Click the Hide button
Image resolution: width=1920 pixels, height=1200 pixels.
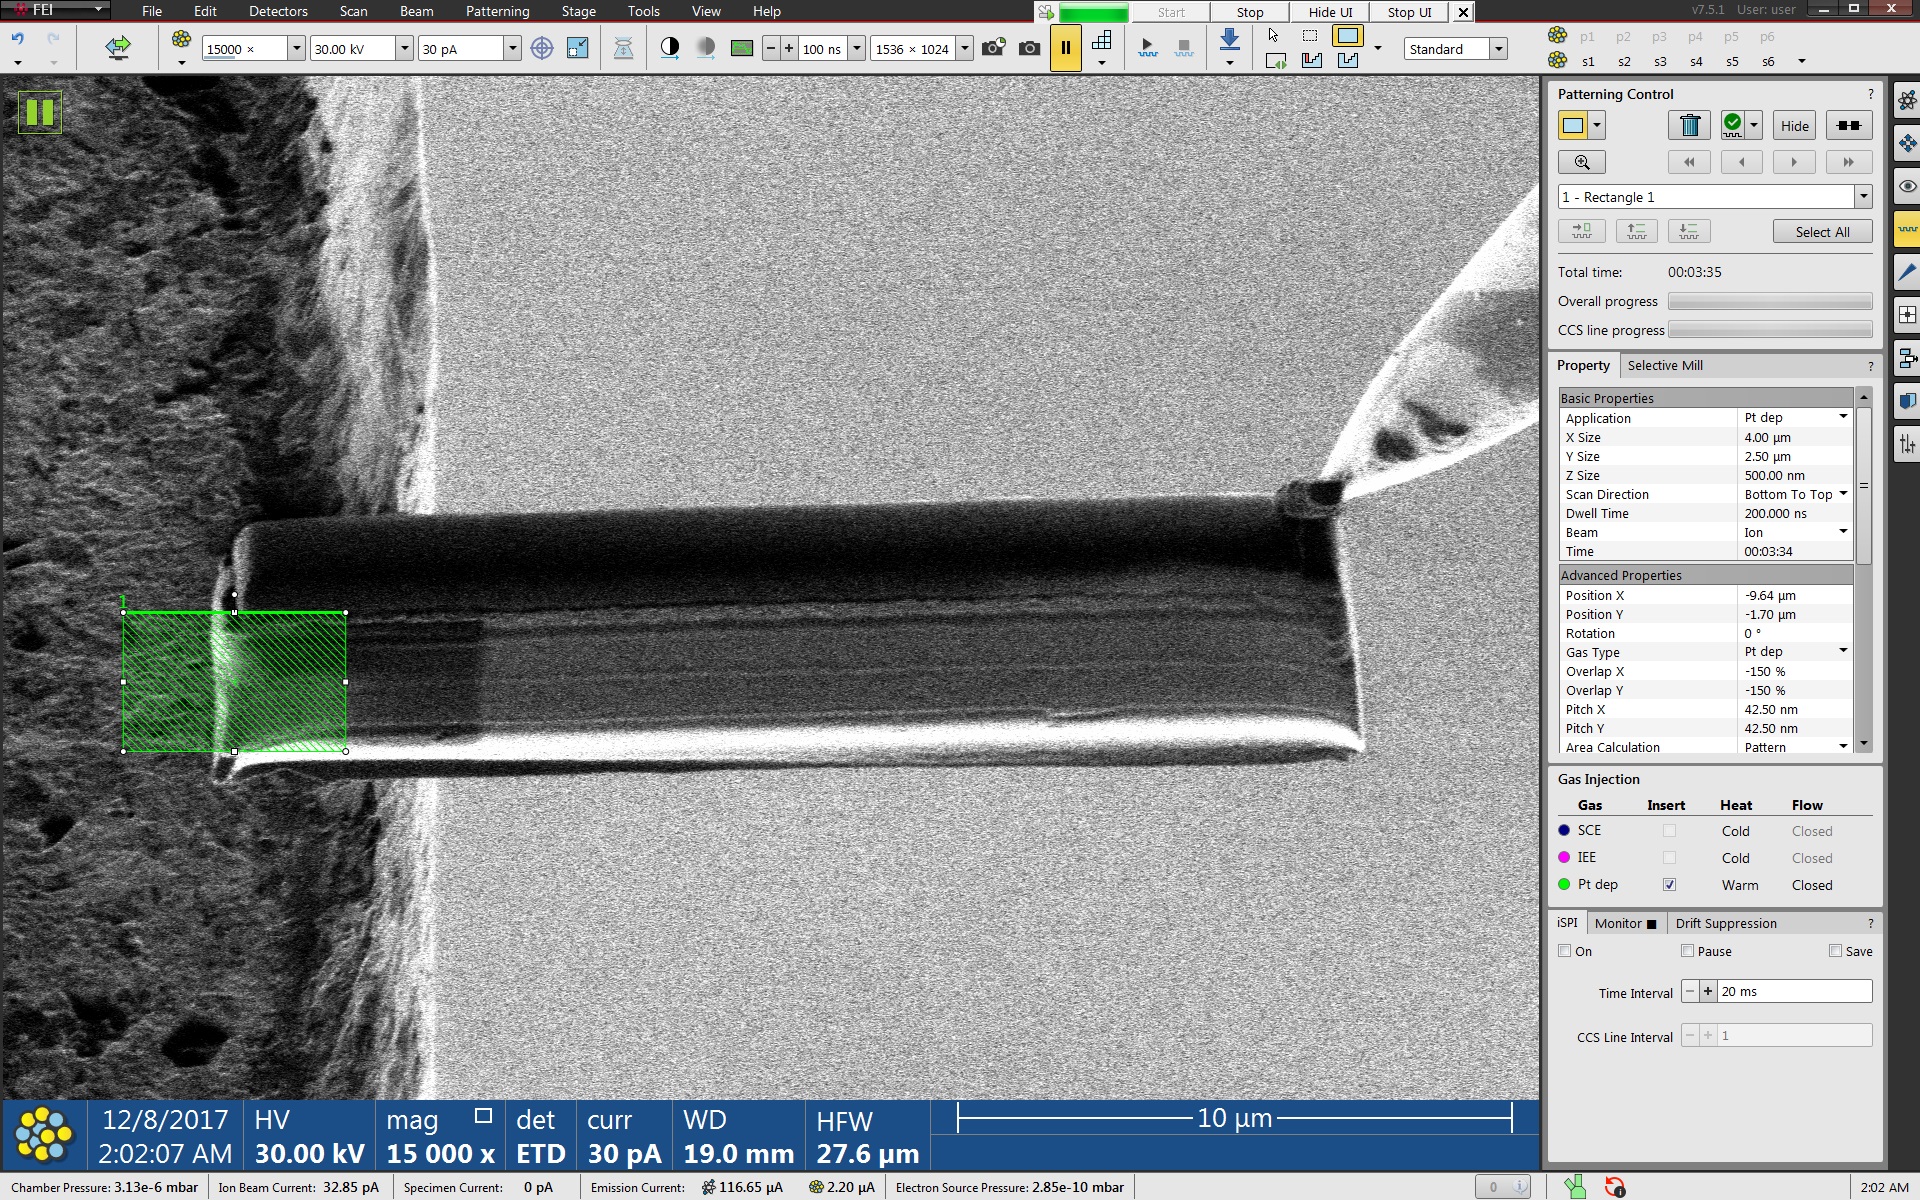point(1794,126)
